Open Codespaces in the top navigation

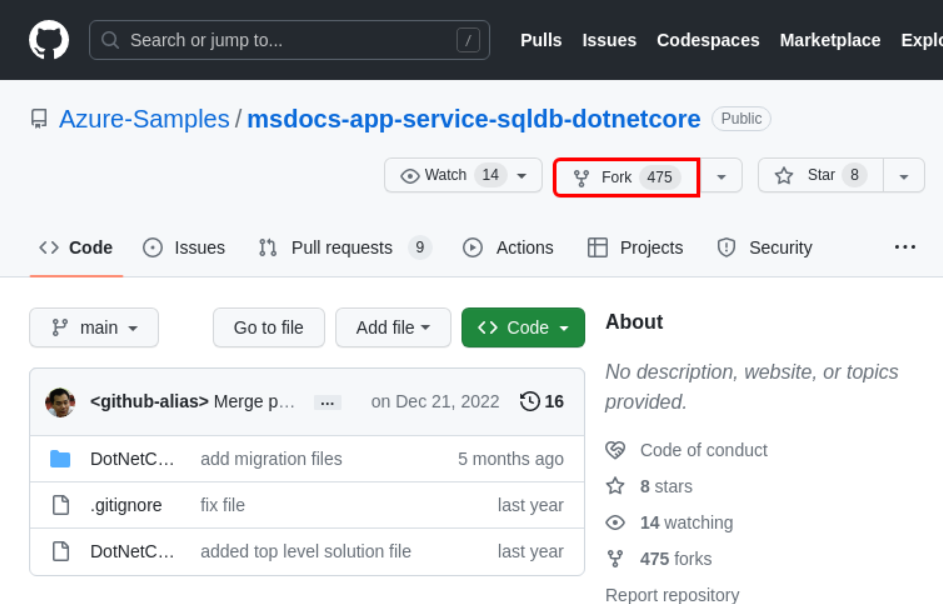click(708, 40)
